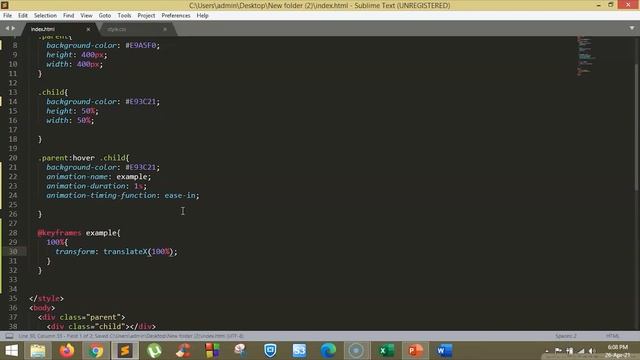Open the volume speaker tray icon
The image size is (640, 360).
click(x=592, y=351)
